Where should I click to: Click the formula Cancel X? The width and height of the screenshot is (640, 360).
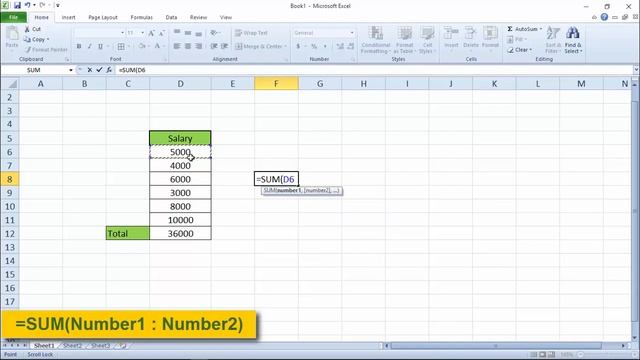tap(90, 70)
